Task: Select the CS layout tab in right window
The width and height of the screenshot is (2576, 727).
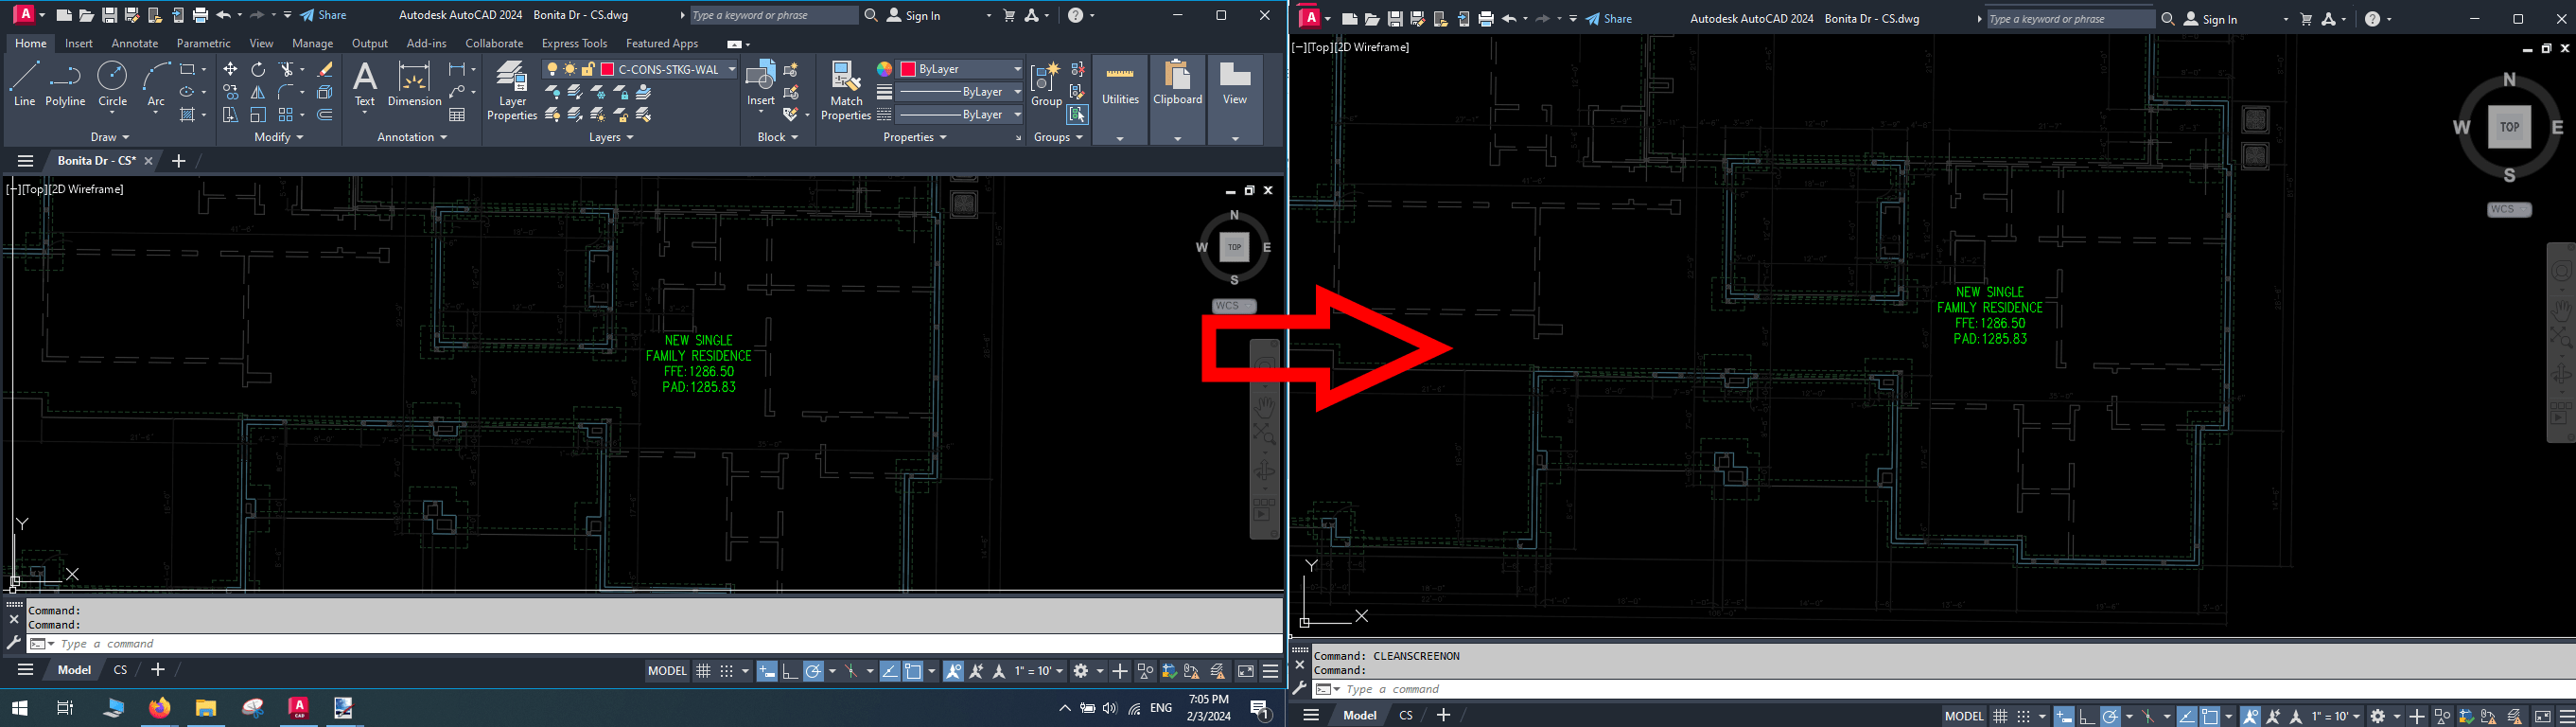Action: 1406,715
